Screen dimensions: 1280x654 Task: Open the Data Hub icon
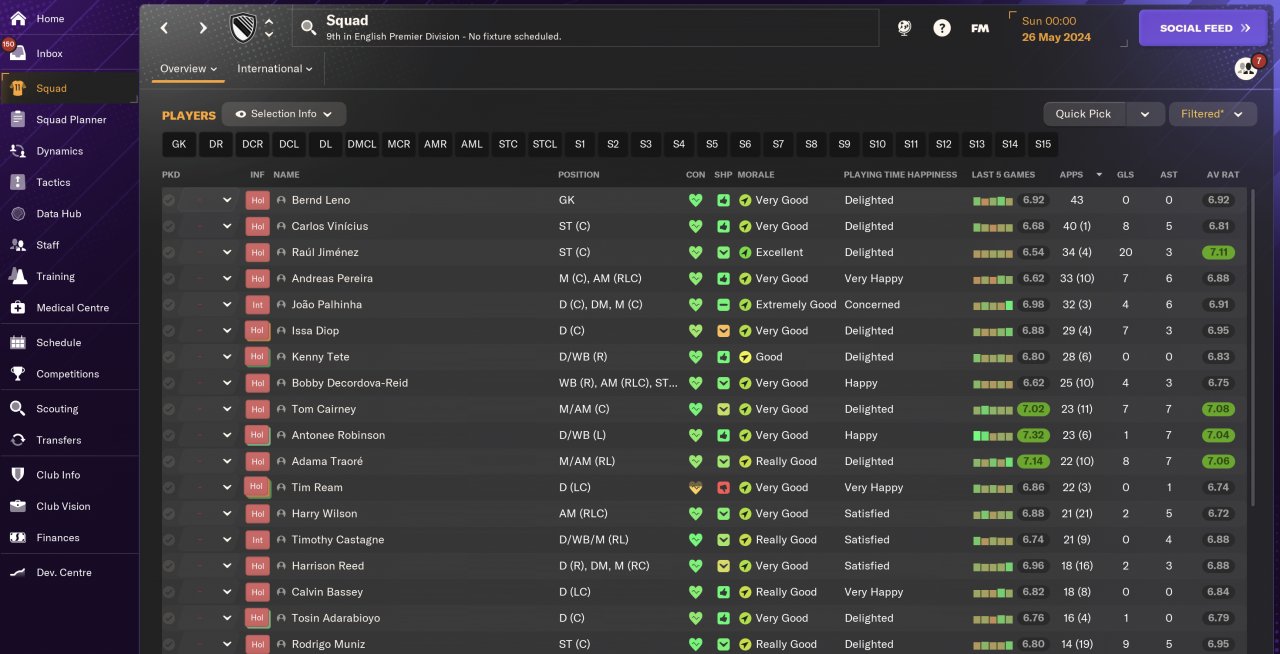(x=18, y=213)
